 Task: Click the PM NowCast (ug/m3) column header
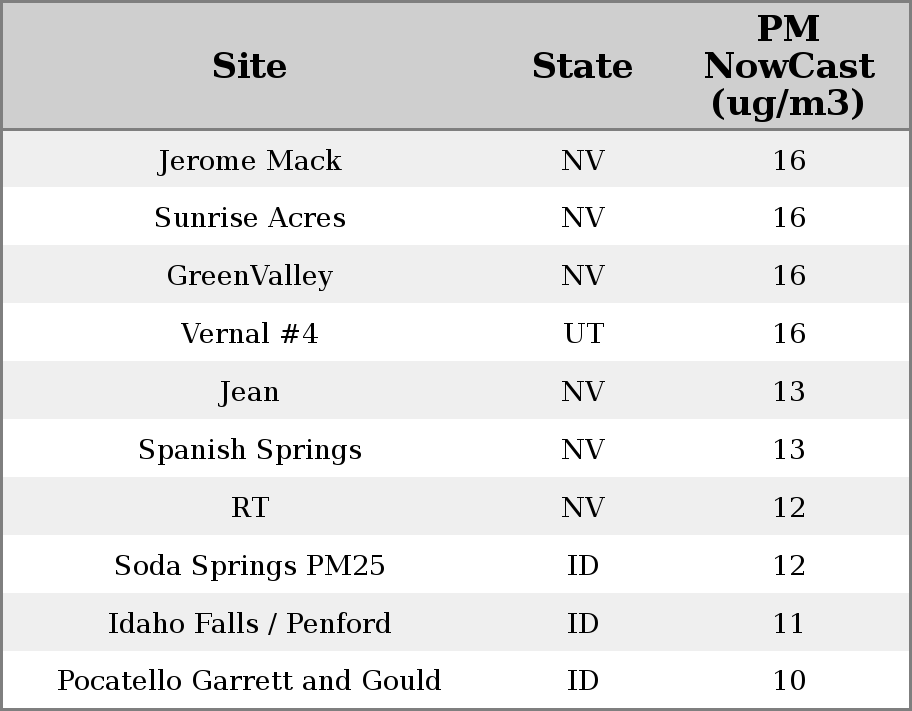pos(788,66)
